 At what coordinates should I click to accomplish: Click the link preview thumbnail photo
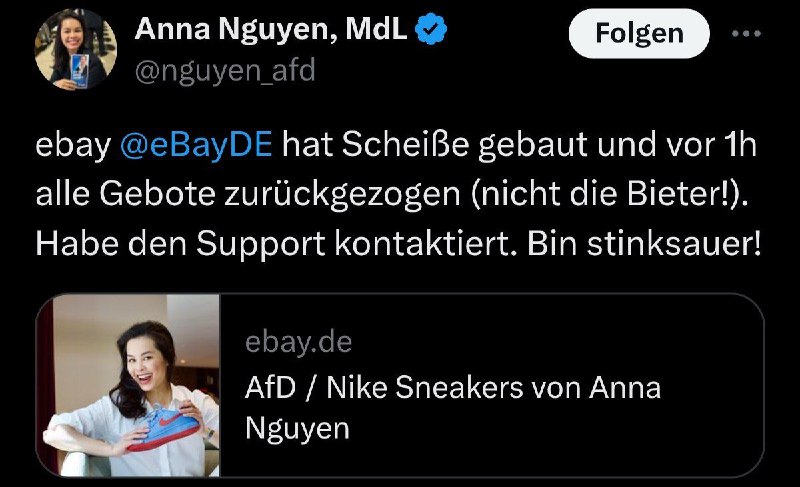(x=129, y=385)
